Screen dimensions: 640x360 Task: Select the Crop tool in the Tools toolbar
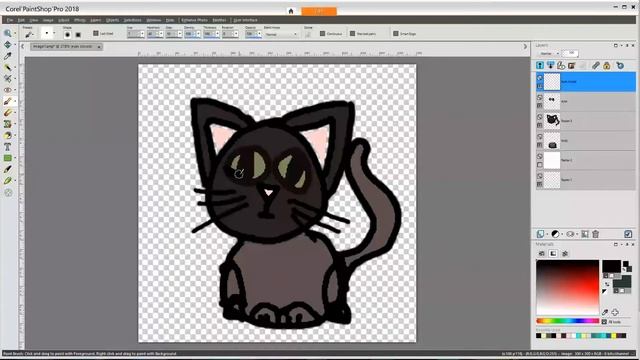click(x=7, y=78)
